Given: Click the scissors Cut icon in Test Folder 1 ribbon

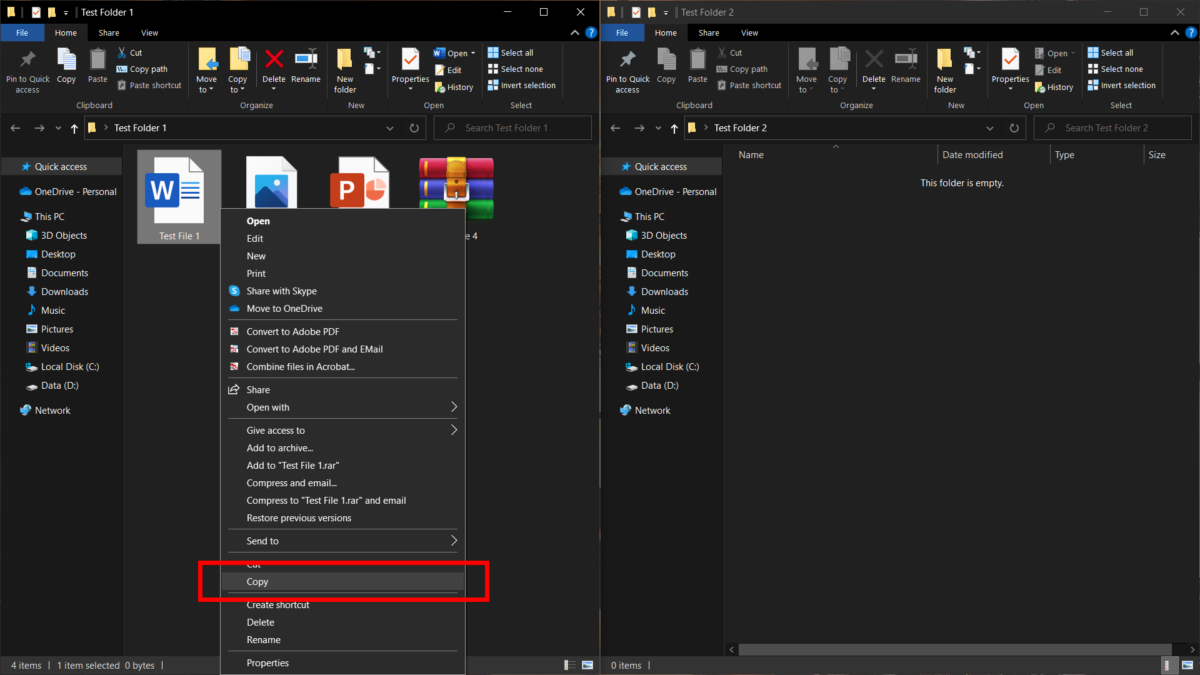Looking at the screenshot, I should click(x=122, y=53).
